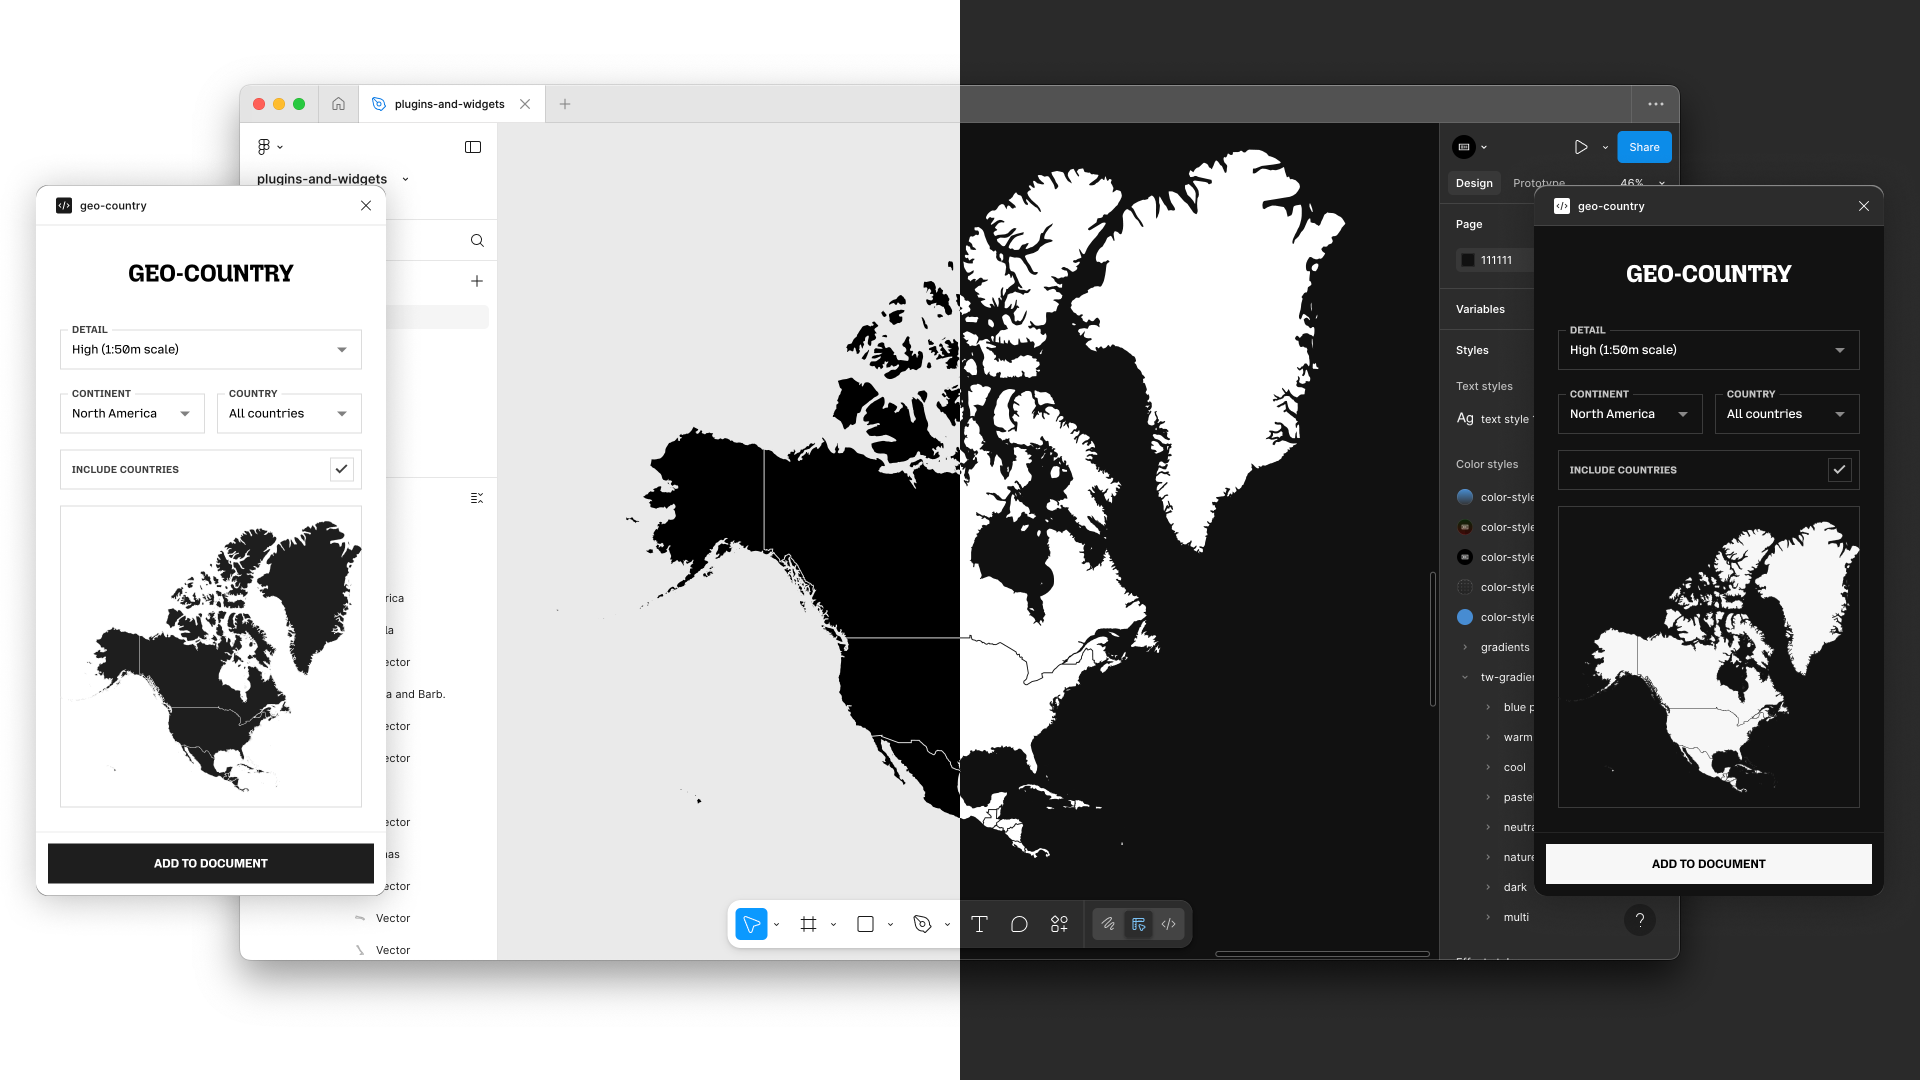Click the blue Share button

tap(1644, 147)
